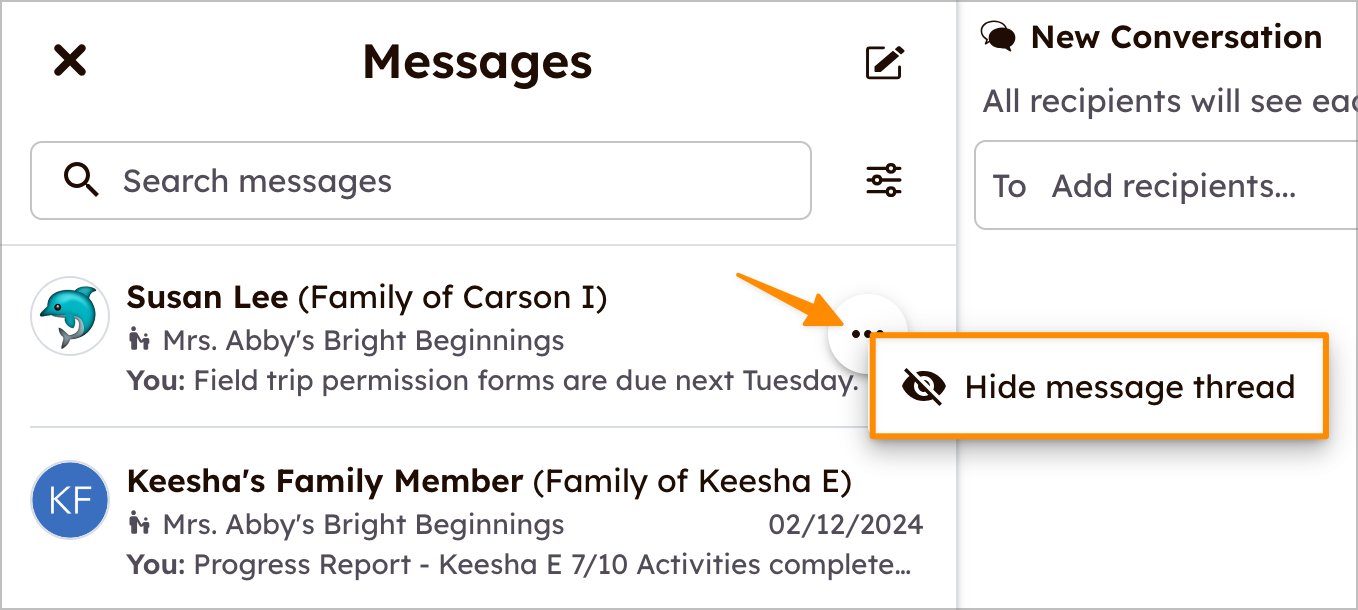The image size is (1358, 610).
Task: Open the compose new message icon
Action: point(884,61)
